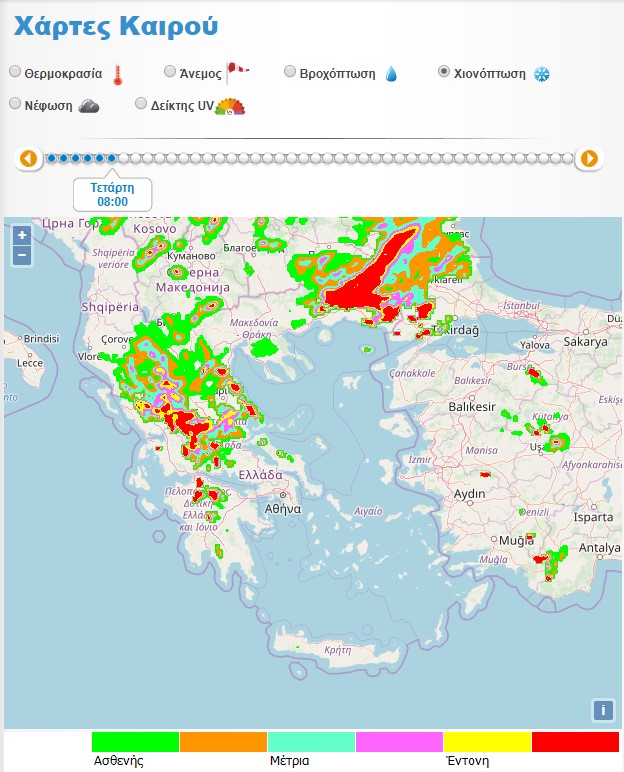Click the Balıkesir city label

pos(472,407)
